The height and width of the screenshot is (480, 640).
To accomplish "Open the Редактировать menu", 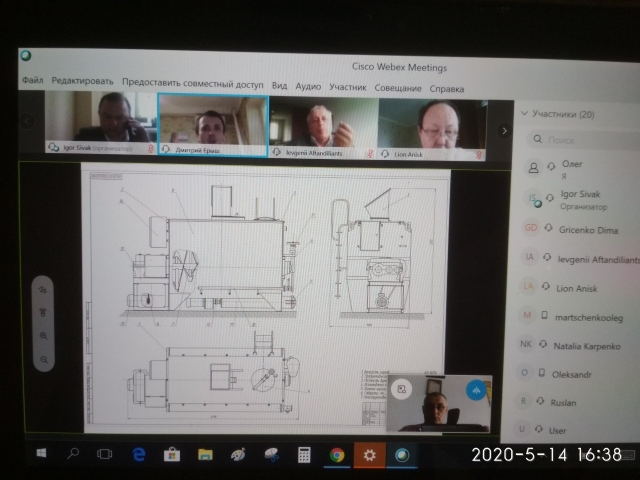I will [x=82, y=81].
